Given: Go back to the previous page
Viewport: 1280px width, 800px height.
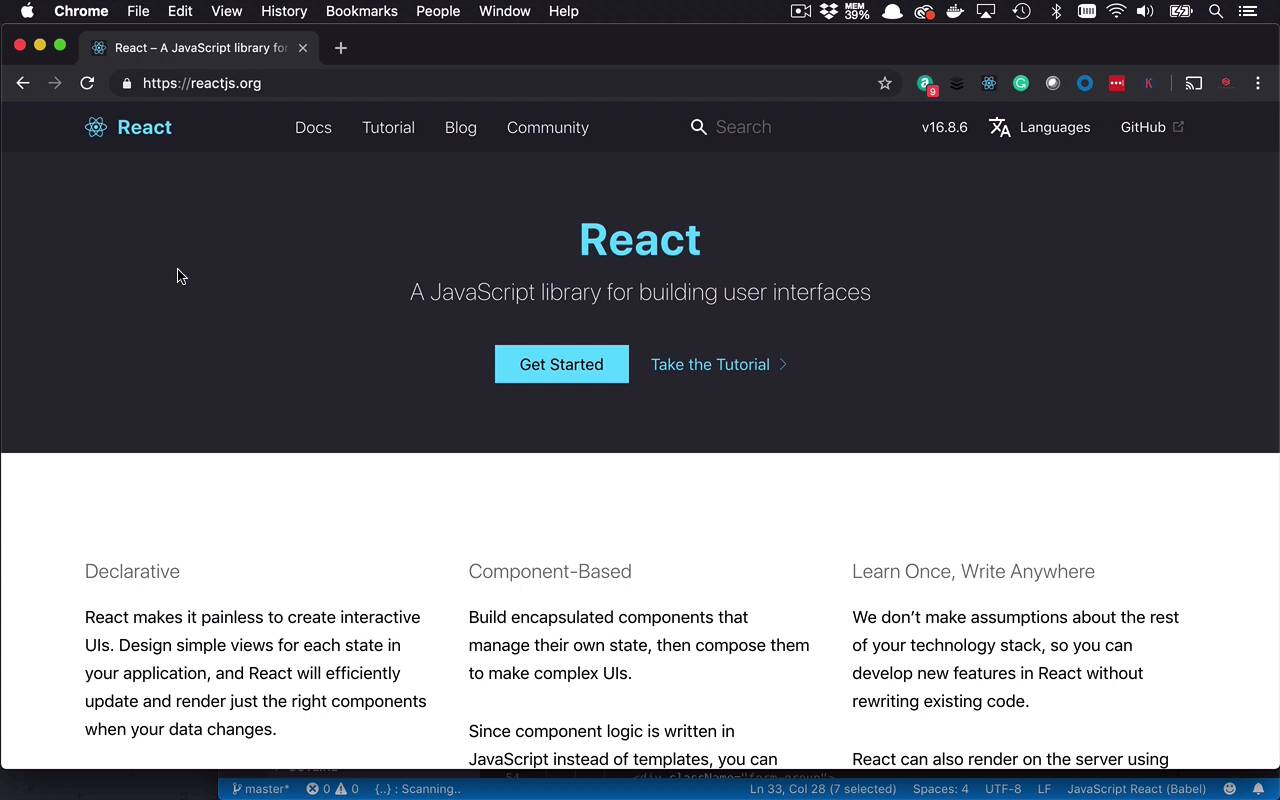Looking at the screenshot, I should (23, 83).
